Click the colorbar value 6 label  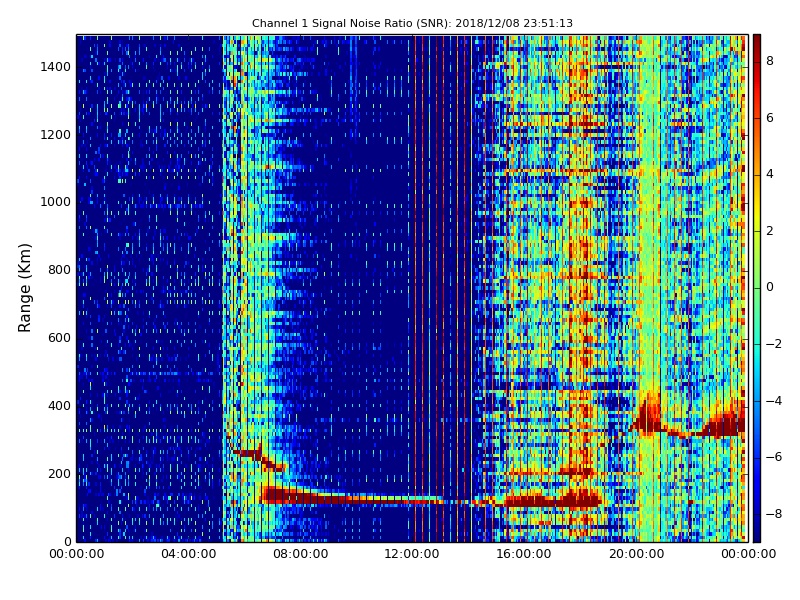point(770,118)
